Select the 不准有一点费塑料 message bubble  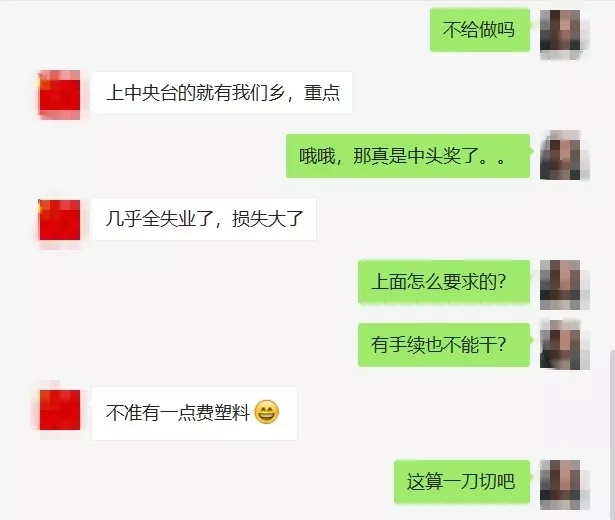tap(194, 413)
